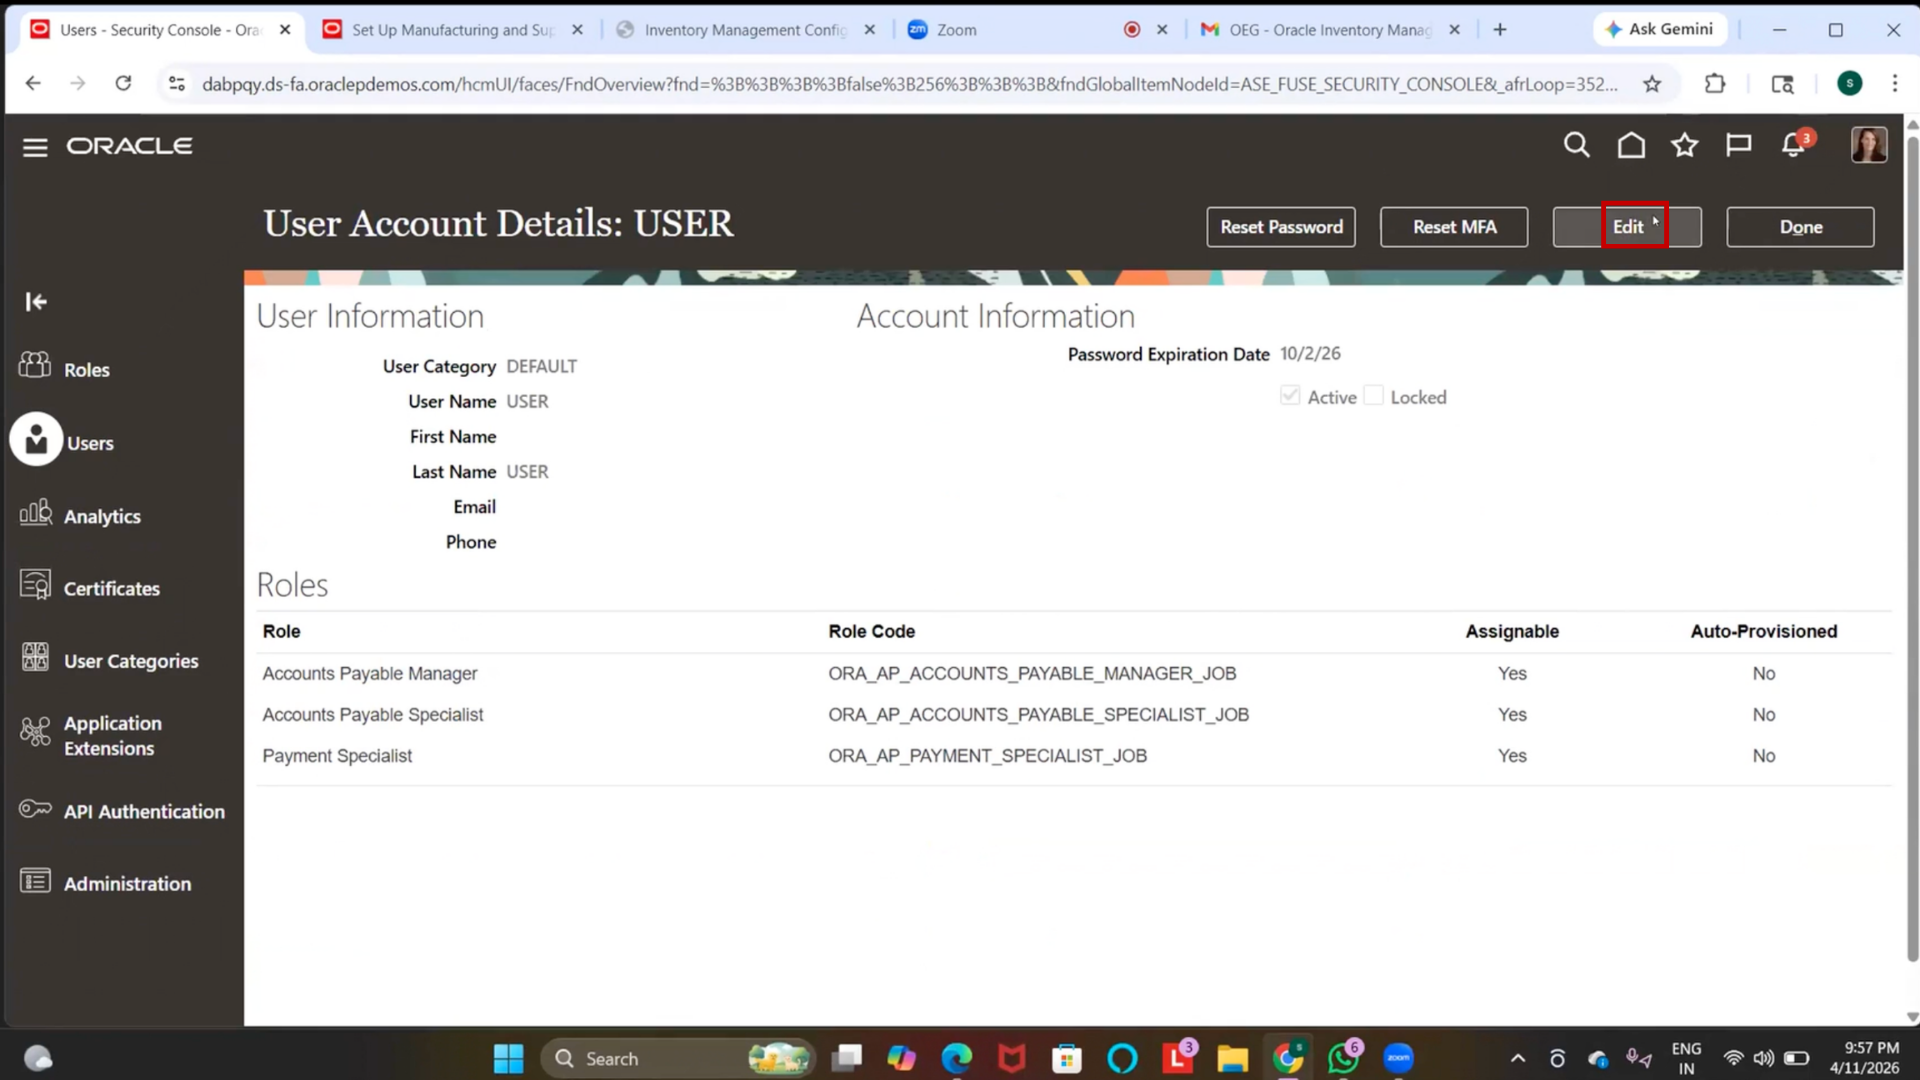Switch to OEG Oracle Inventory Gmail tab
The image size is (1920, 1080).
pos(1330,30)
